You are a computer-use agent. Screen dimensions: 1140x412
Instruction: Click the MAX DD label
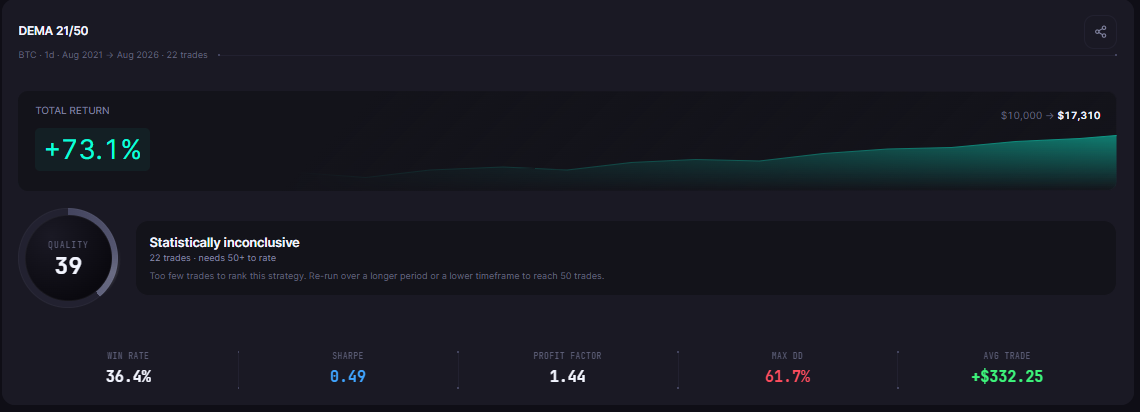coord(787,356)
